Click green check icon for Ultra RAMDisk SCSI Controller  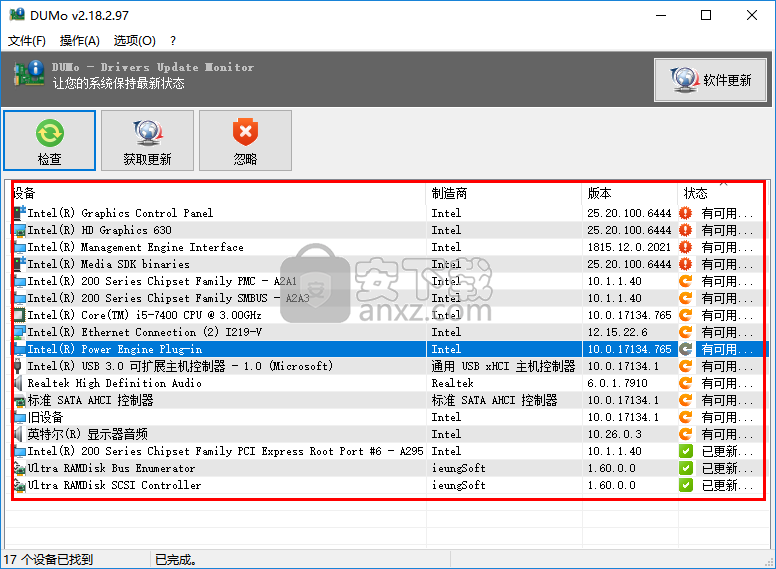click(685, 485)
